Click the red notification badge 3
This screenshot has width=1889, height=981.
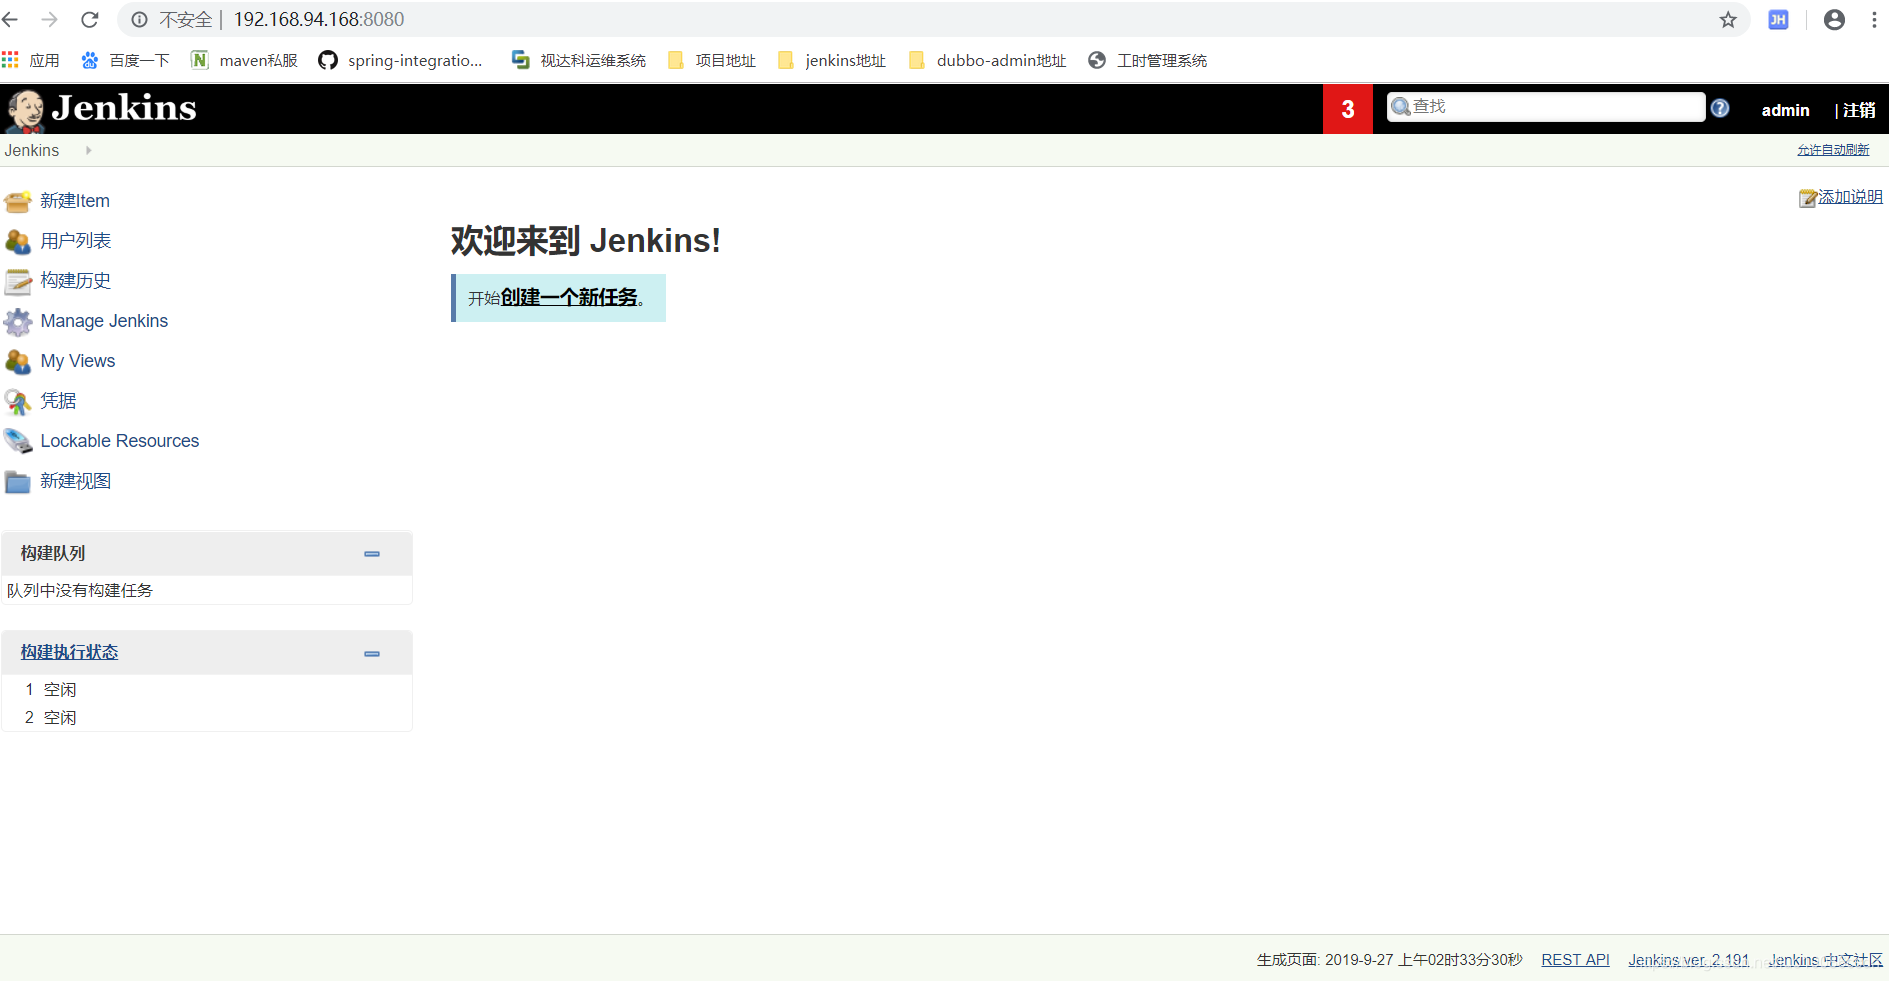pos(1348,109)
